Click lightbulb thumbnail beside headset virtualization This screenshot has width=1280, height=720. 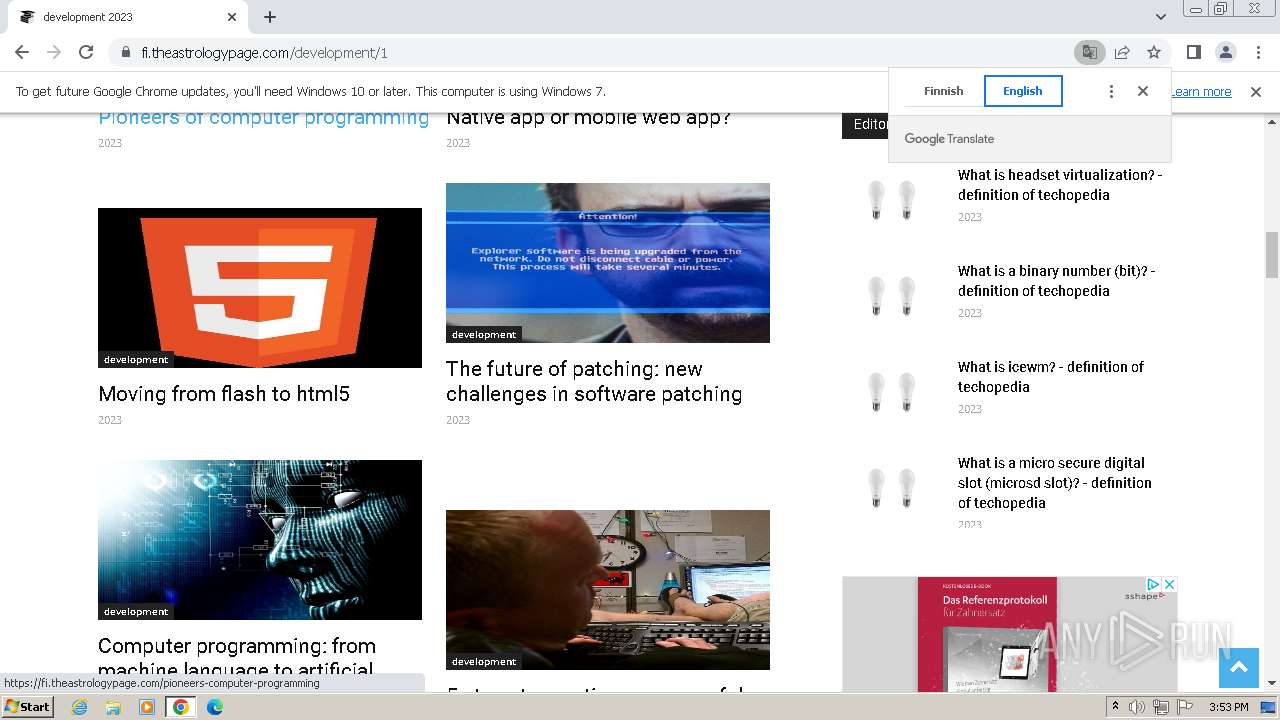click(x=892, y=199)
